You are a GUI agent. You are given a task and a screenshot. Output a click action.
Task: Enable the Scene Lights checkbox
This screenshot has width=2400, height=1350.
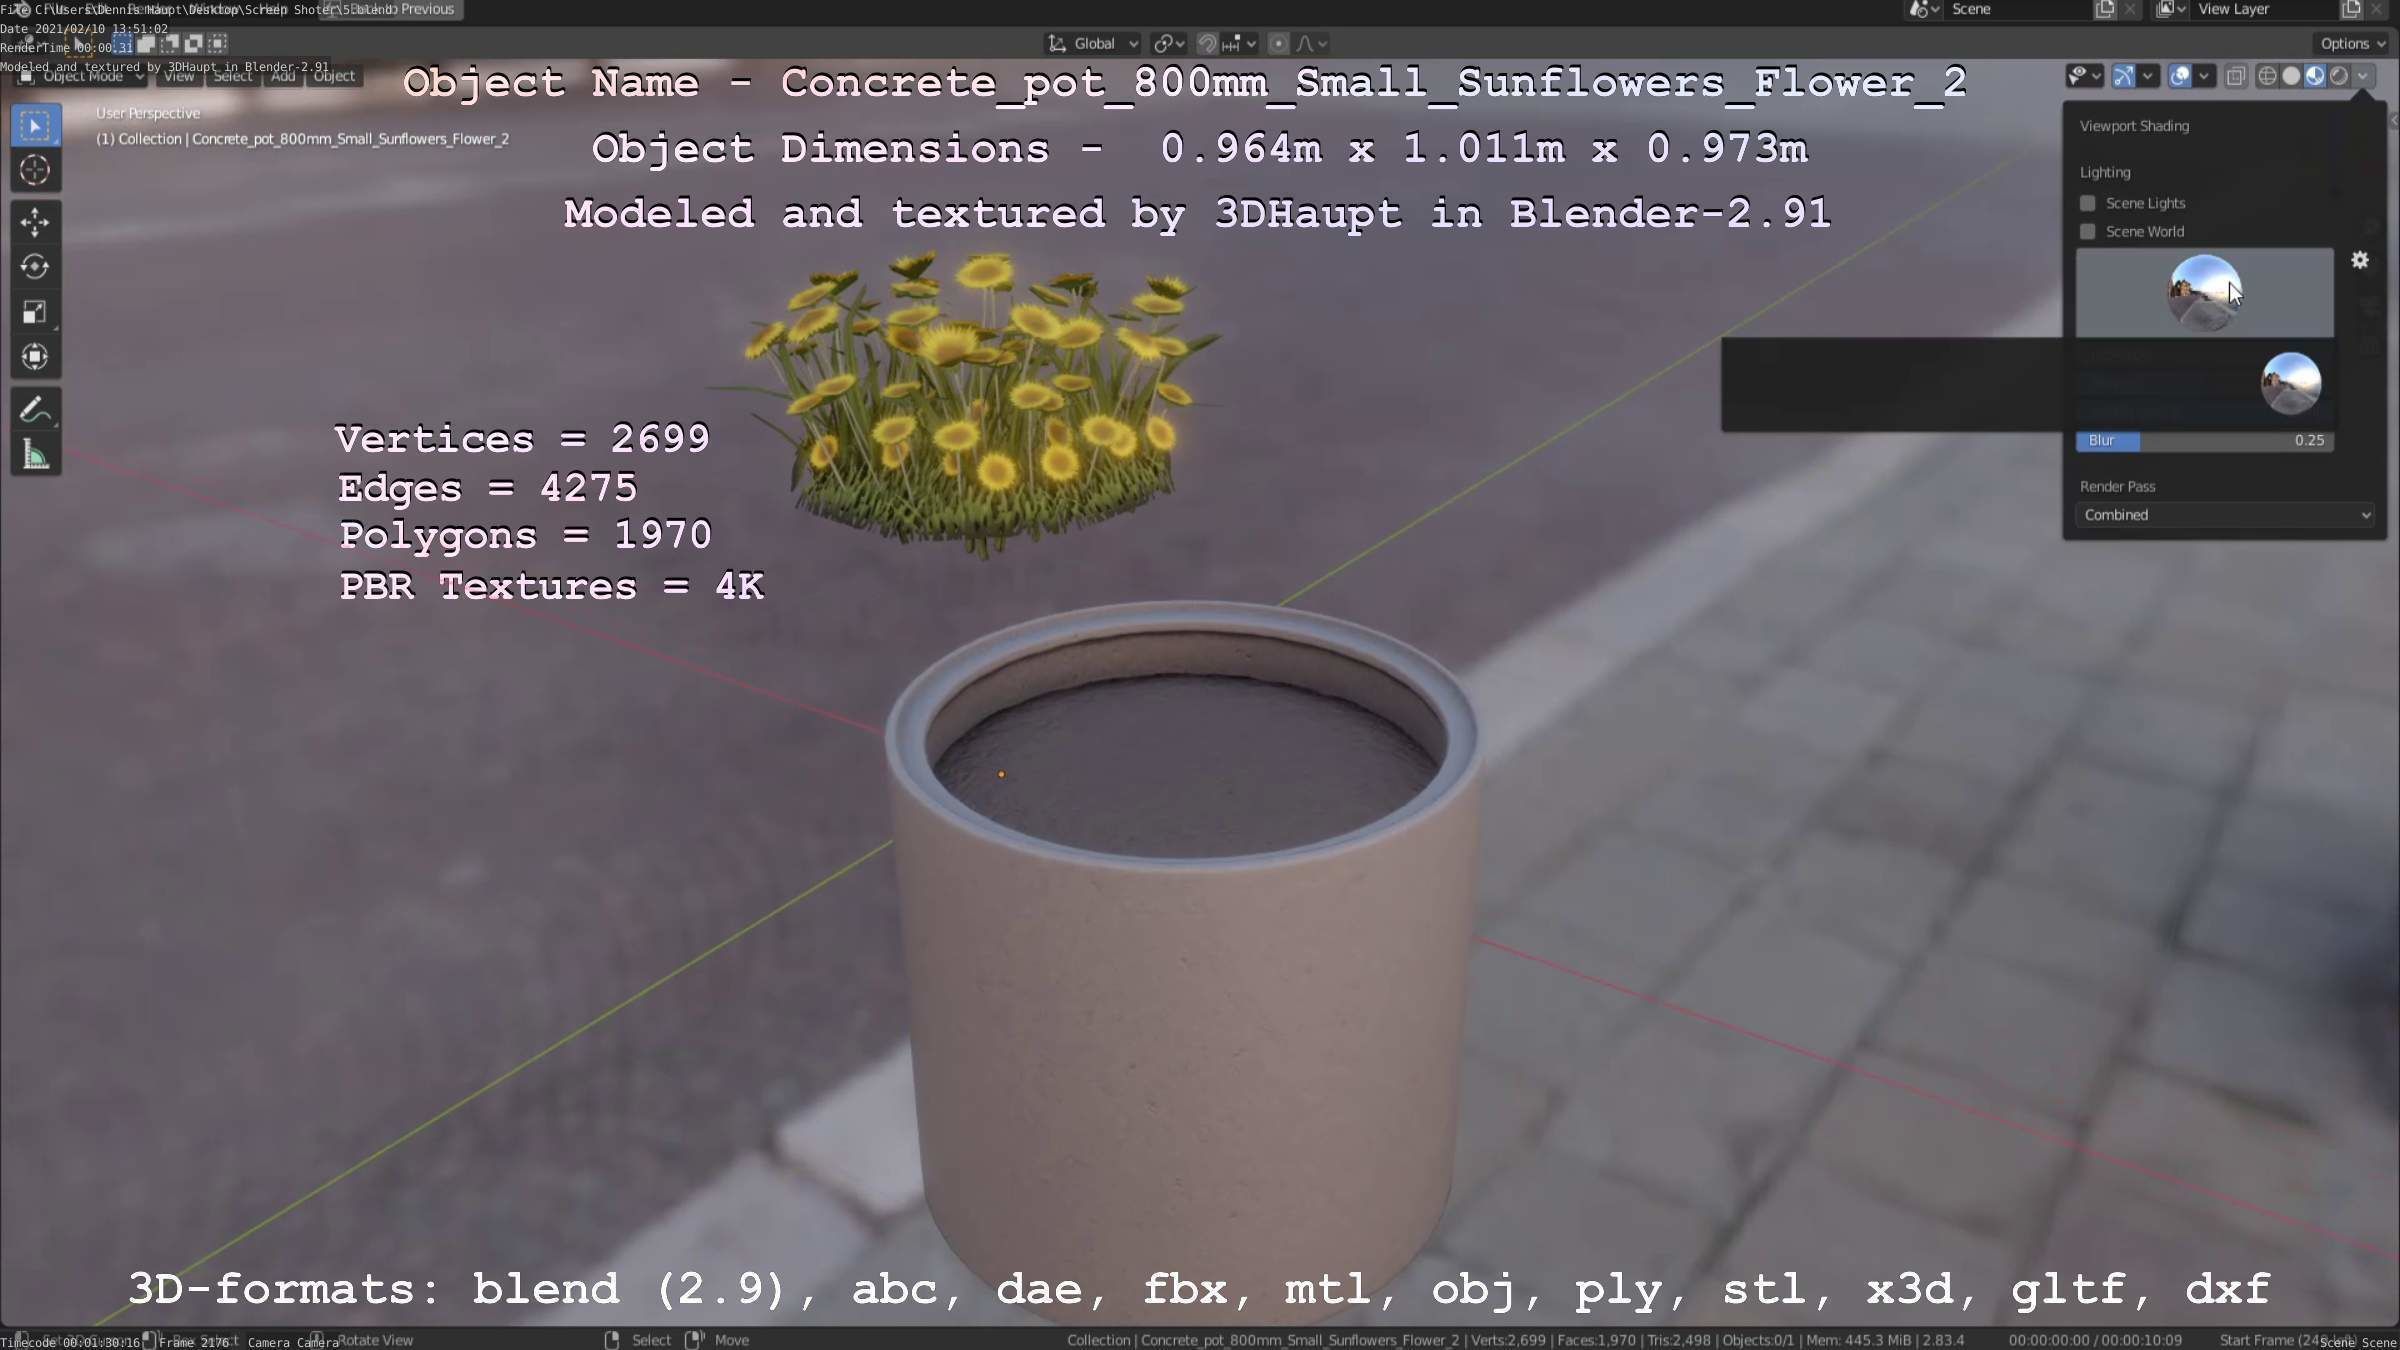(2088, 203)
